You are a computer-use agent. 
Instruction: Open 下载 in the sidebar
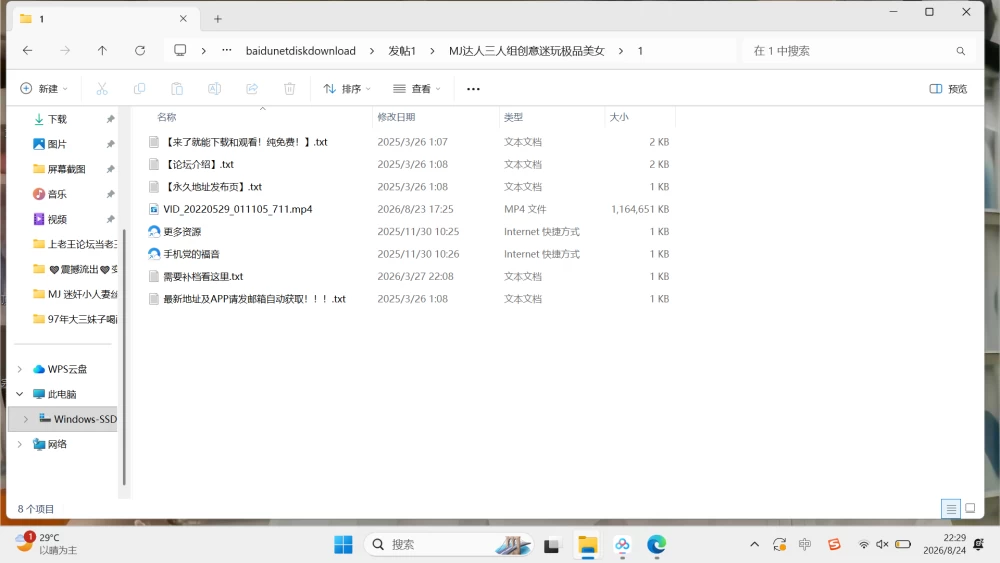57,119
